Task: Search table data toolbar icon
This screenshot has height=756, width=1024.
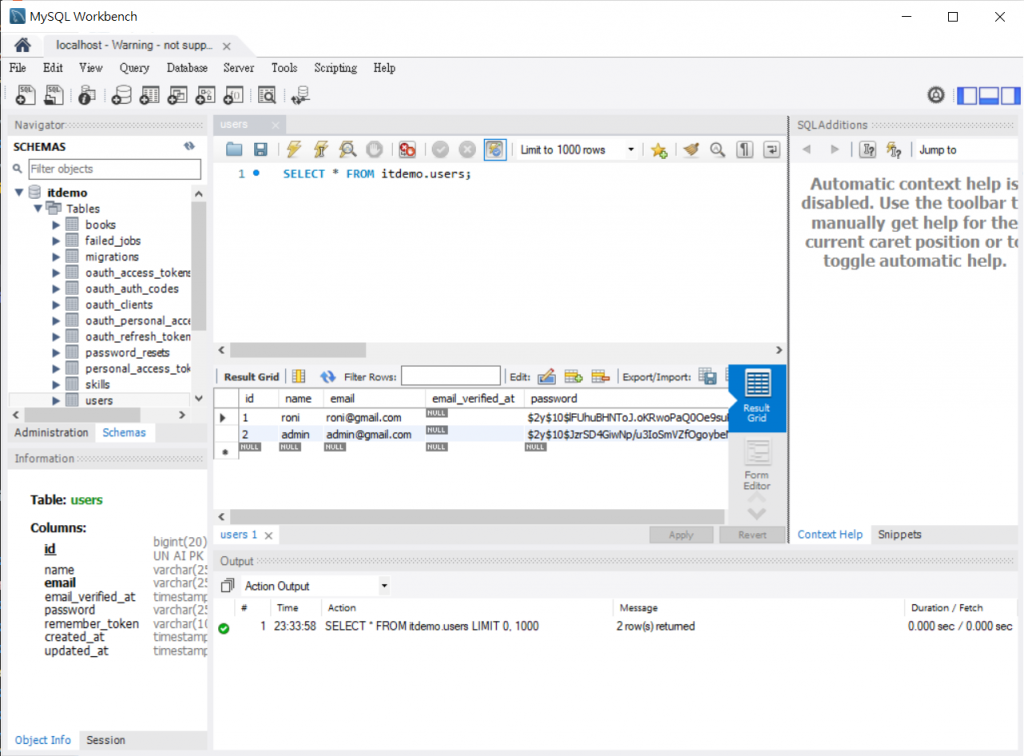Action: point(267,95)
